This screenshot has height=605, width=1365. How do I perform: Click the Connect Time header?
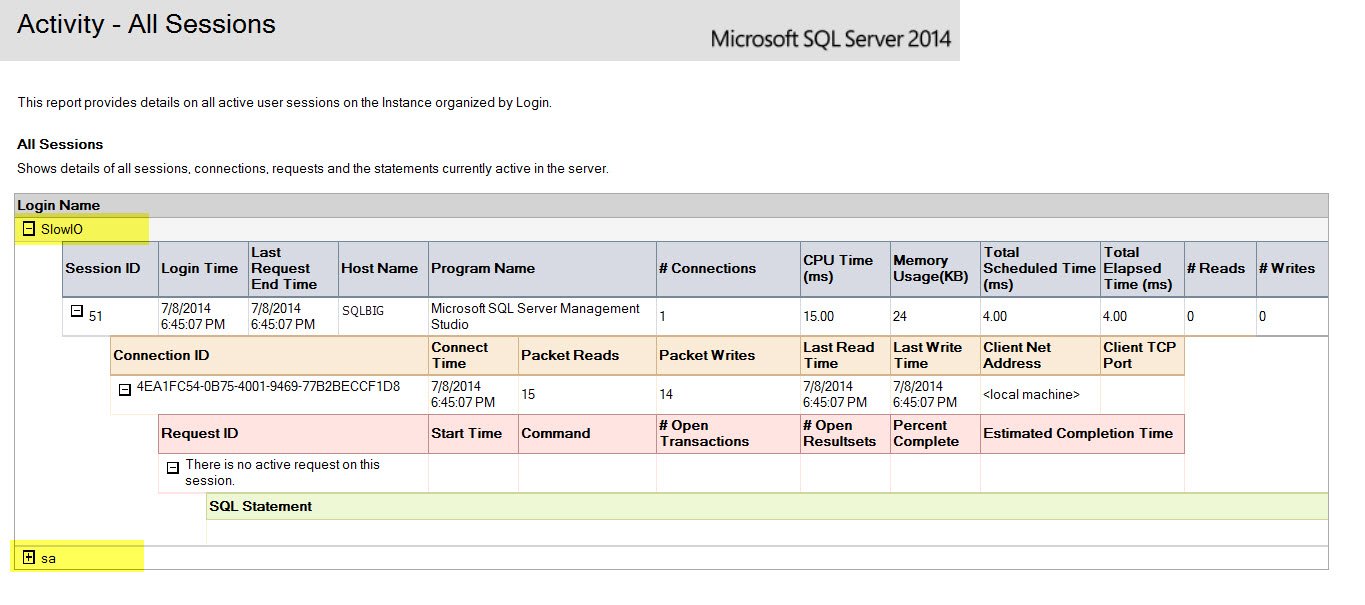coord(474,355)
